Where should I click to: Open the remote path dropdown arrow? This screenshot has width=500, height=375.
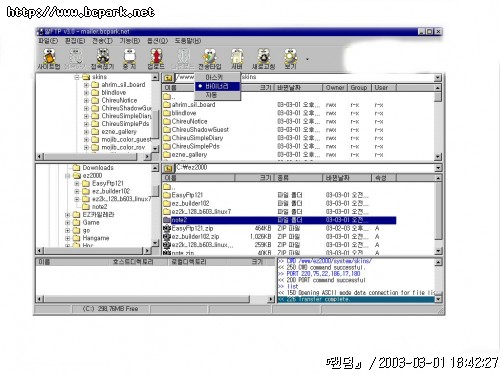[438, 78]
